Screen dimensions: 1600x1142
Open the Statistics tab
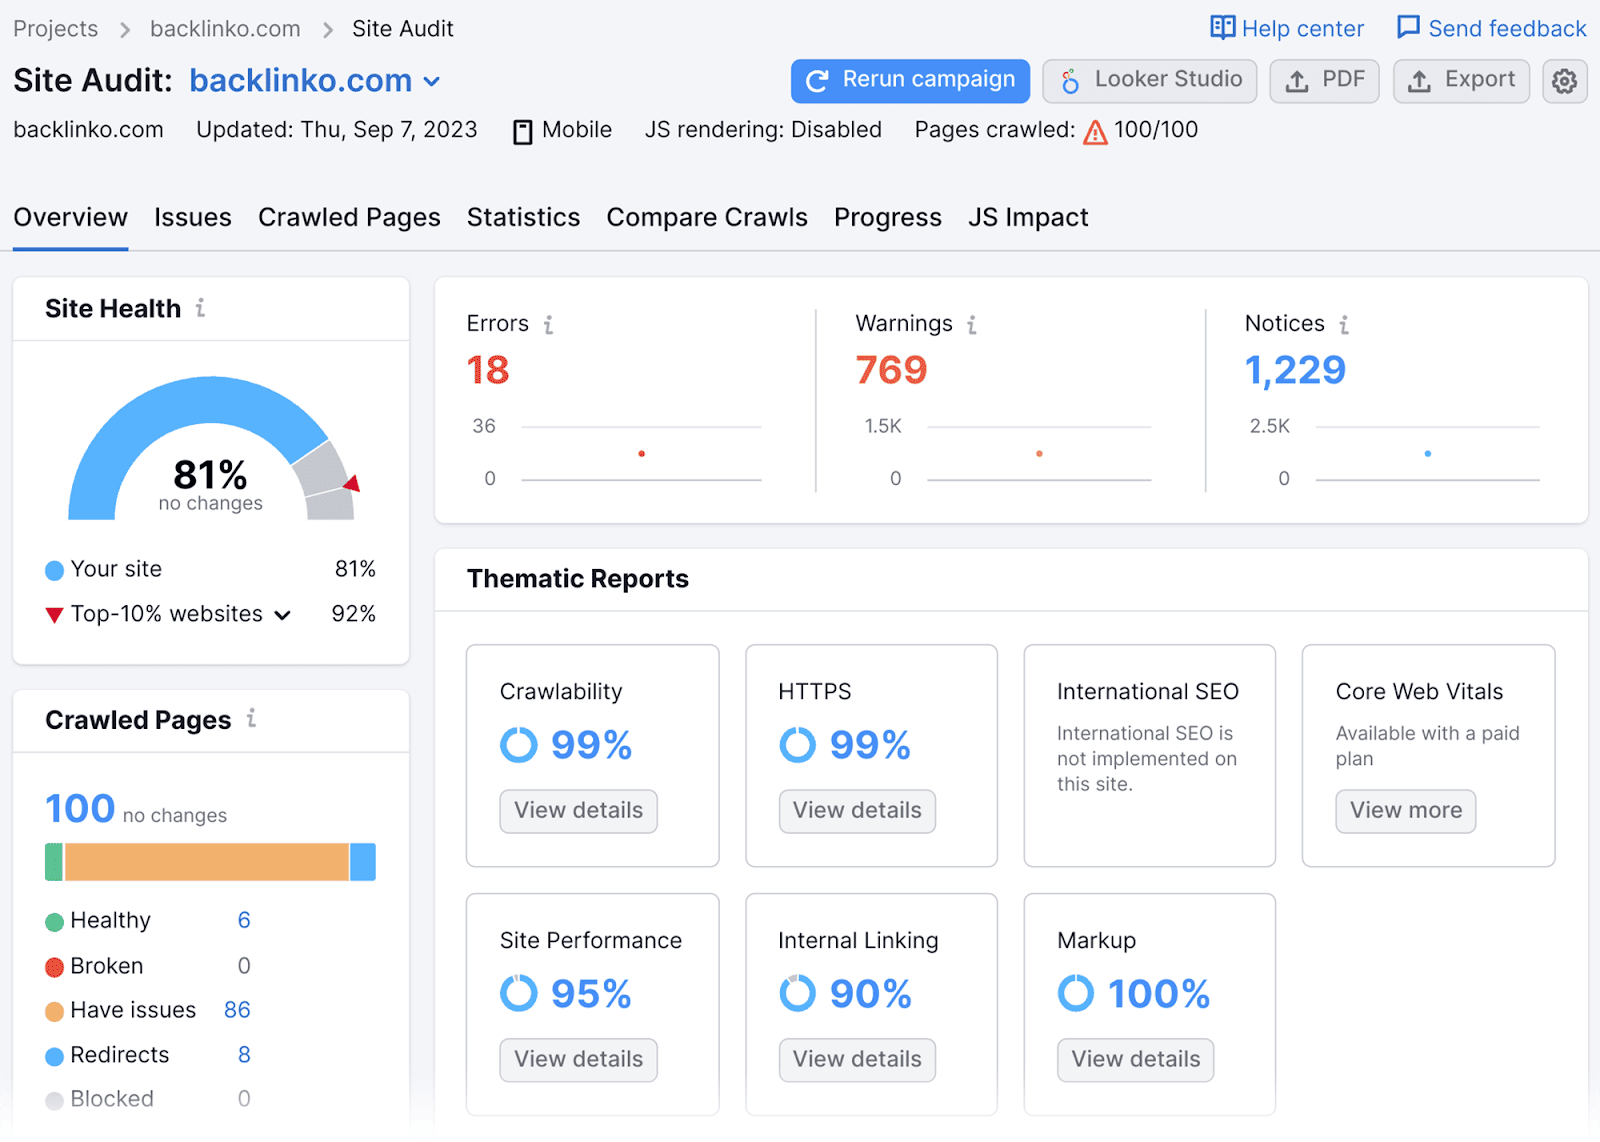[x=523, y=217]
